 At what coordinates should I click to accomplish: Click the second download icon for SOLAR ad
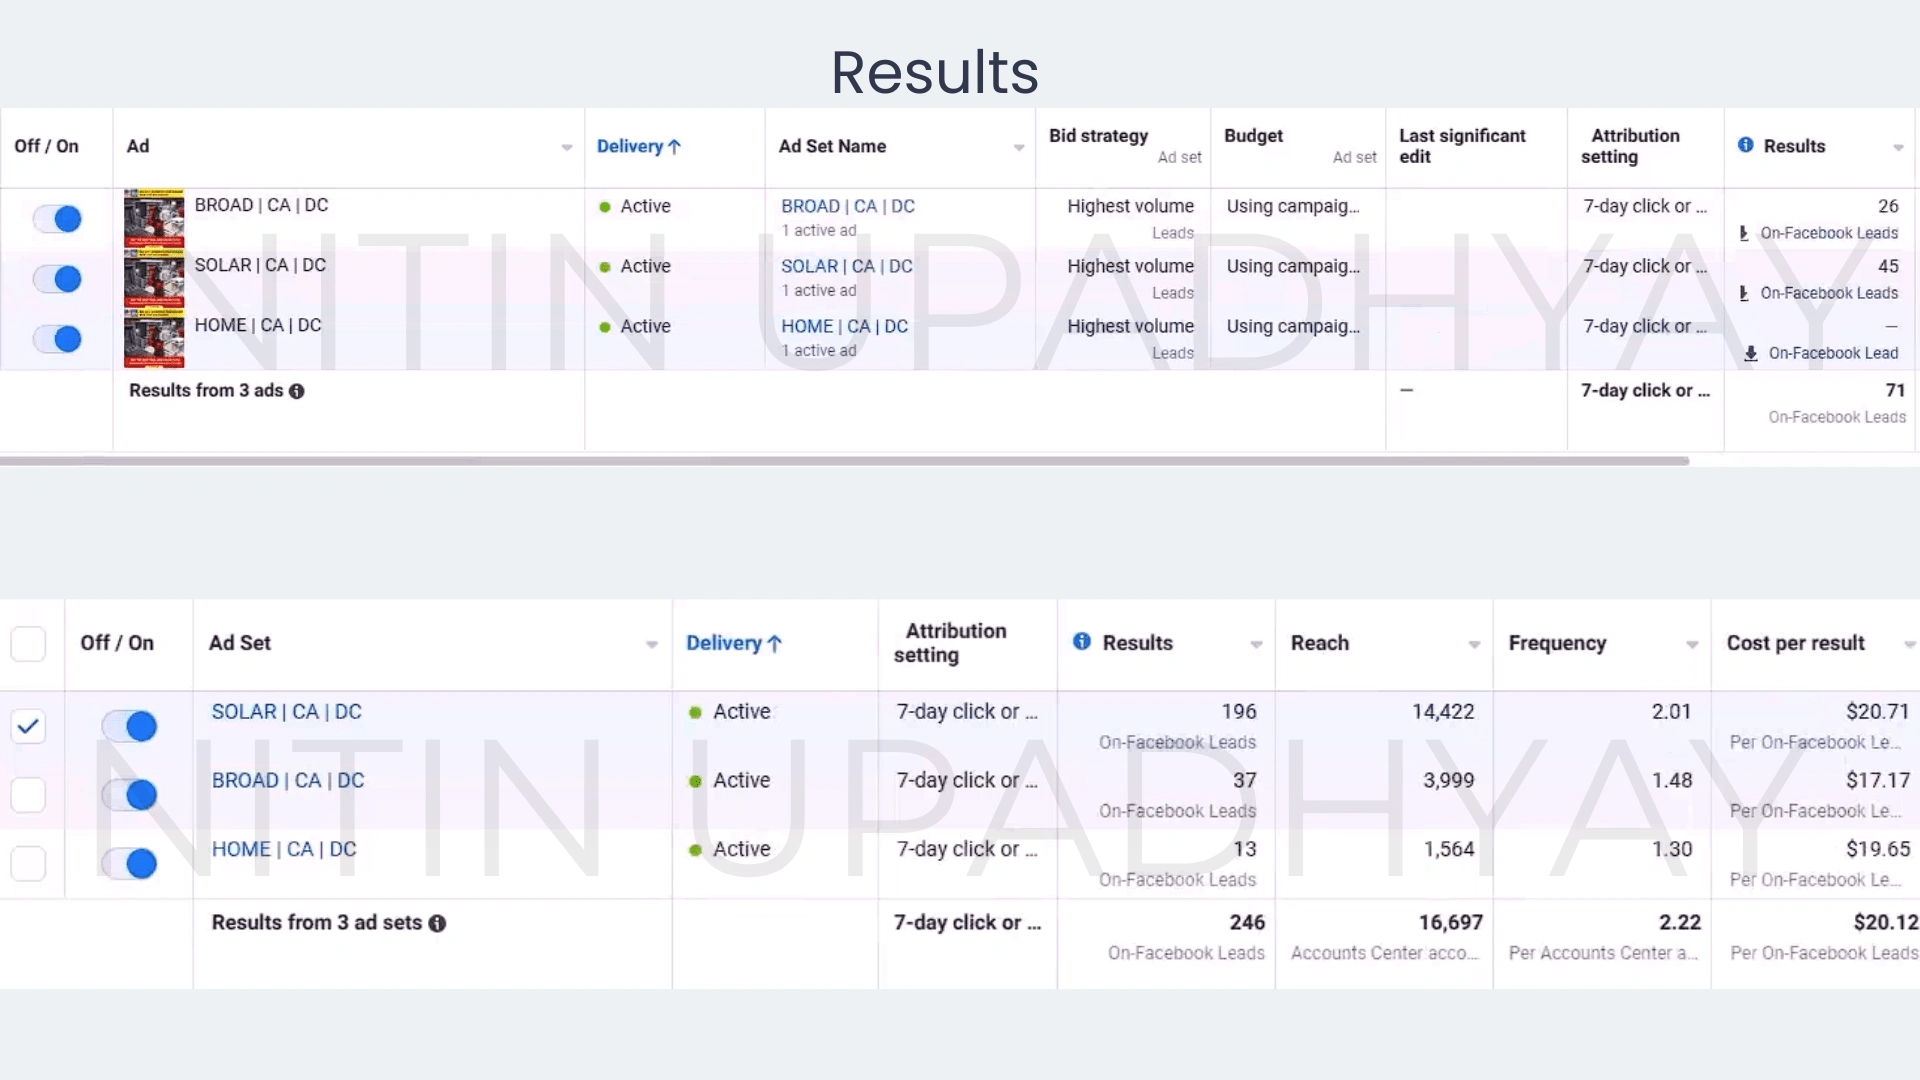(1746, 291)
